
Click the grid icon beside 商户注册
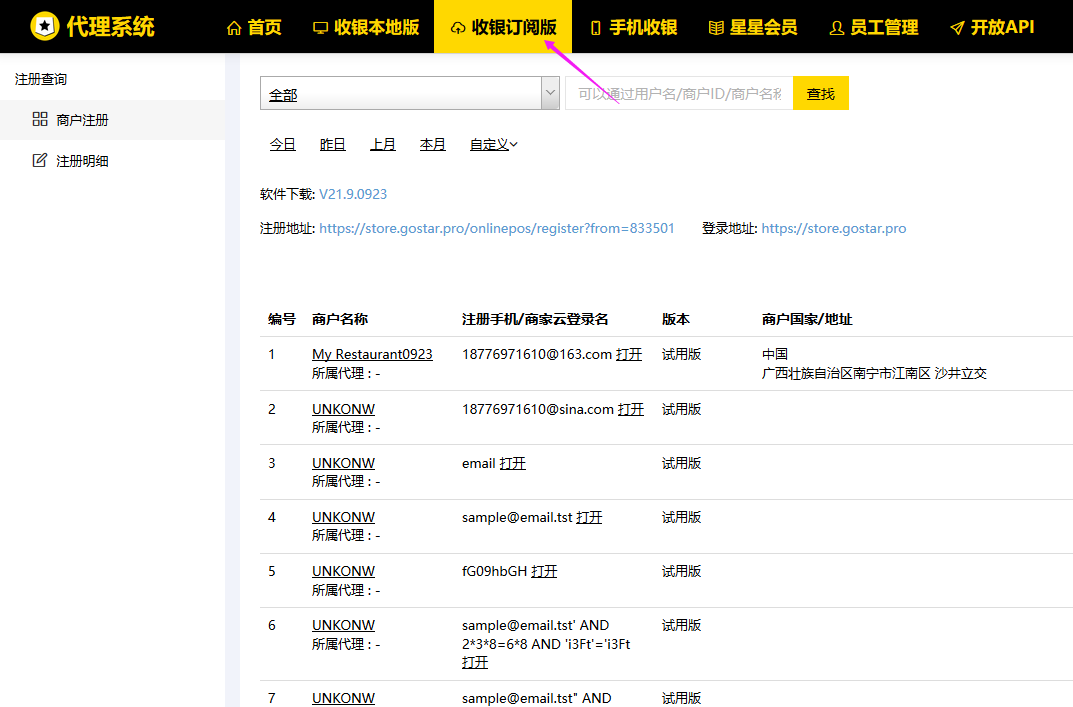(40, 119)
